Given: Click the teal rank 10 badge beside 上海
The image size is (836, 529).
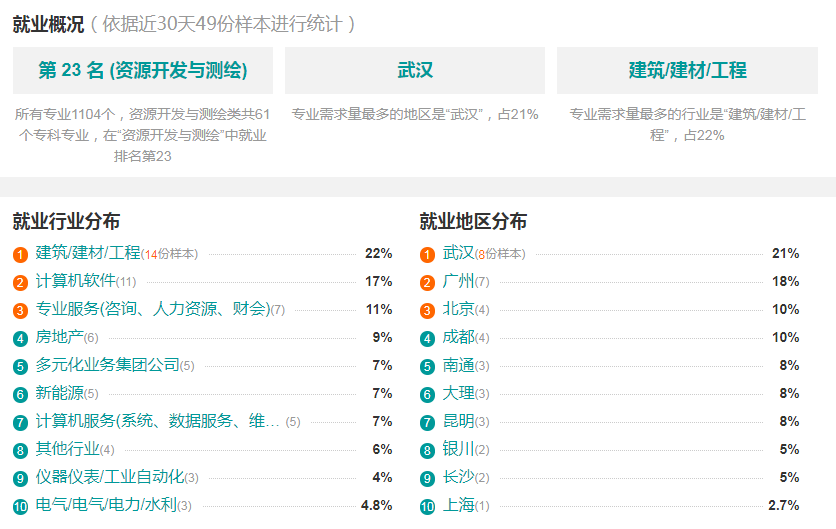Looking at the screenshot, I should (427, 507).
